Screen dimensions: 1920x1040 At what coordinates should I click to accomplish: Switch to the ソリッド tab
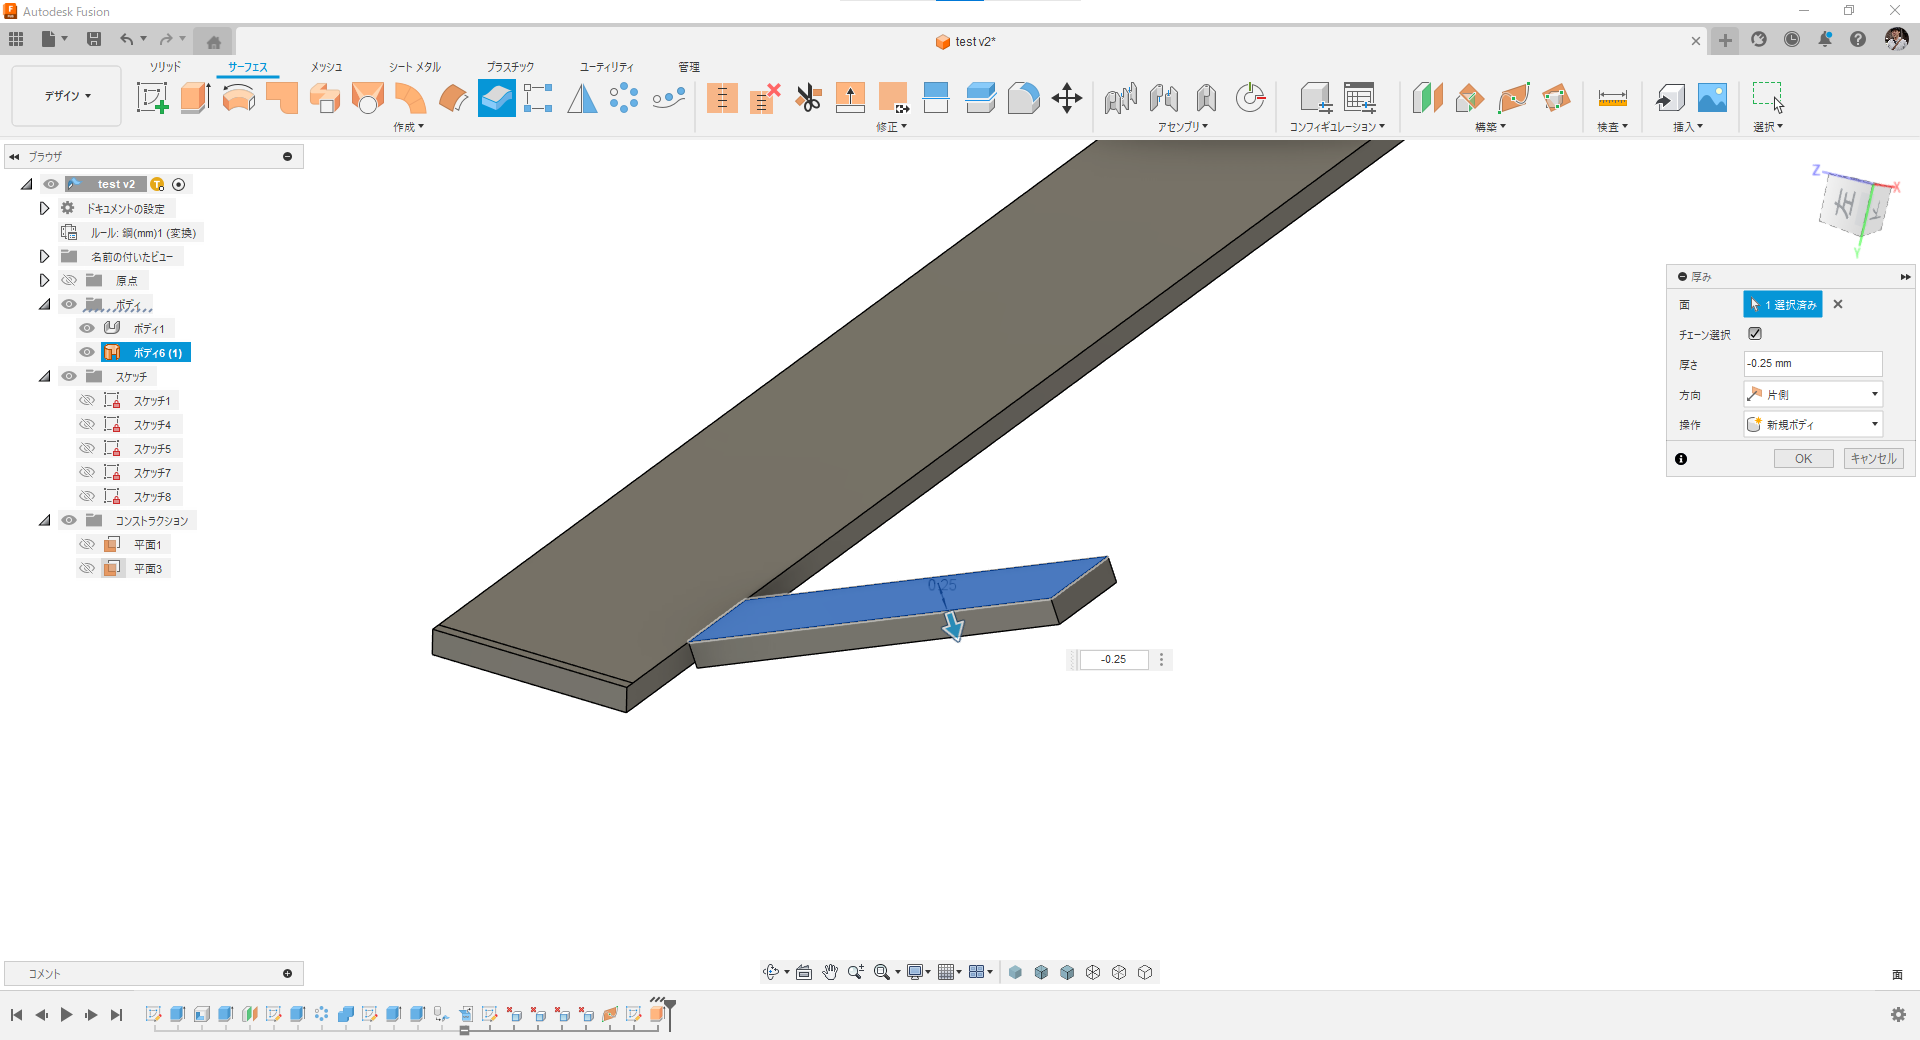tap(165, 67)
